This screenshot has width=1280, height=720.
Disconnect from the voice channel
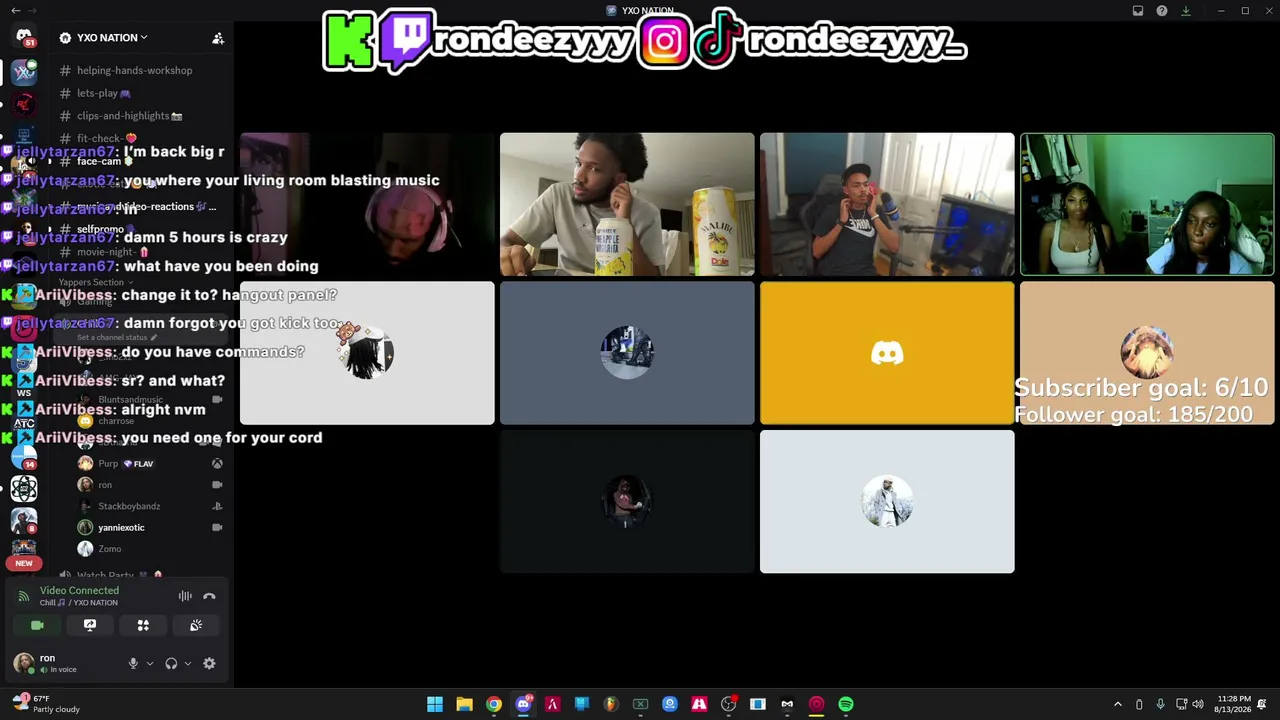pos(209,596)
